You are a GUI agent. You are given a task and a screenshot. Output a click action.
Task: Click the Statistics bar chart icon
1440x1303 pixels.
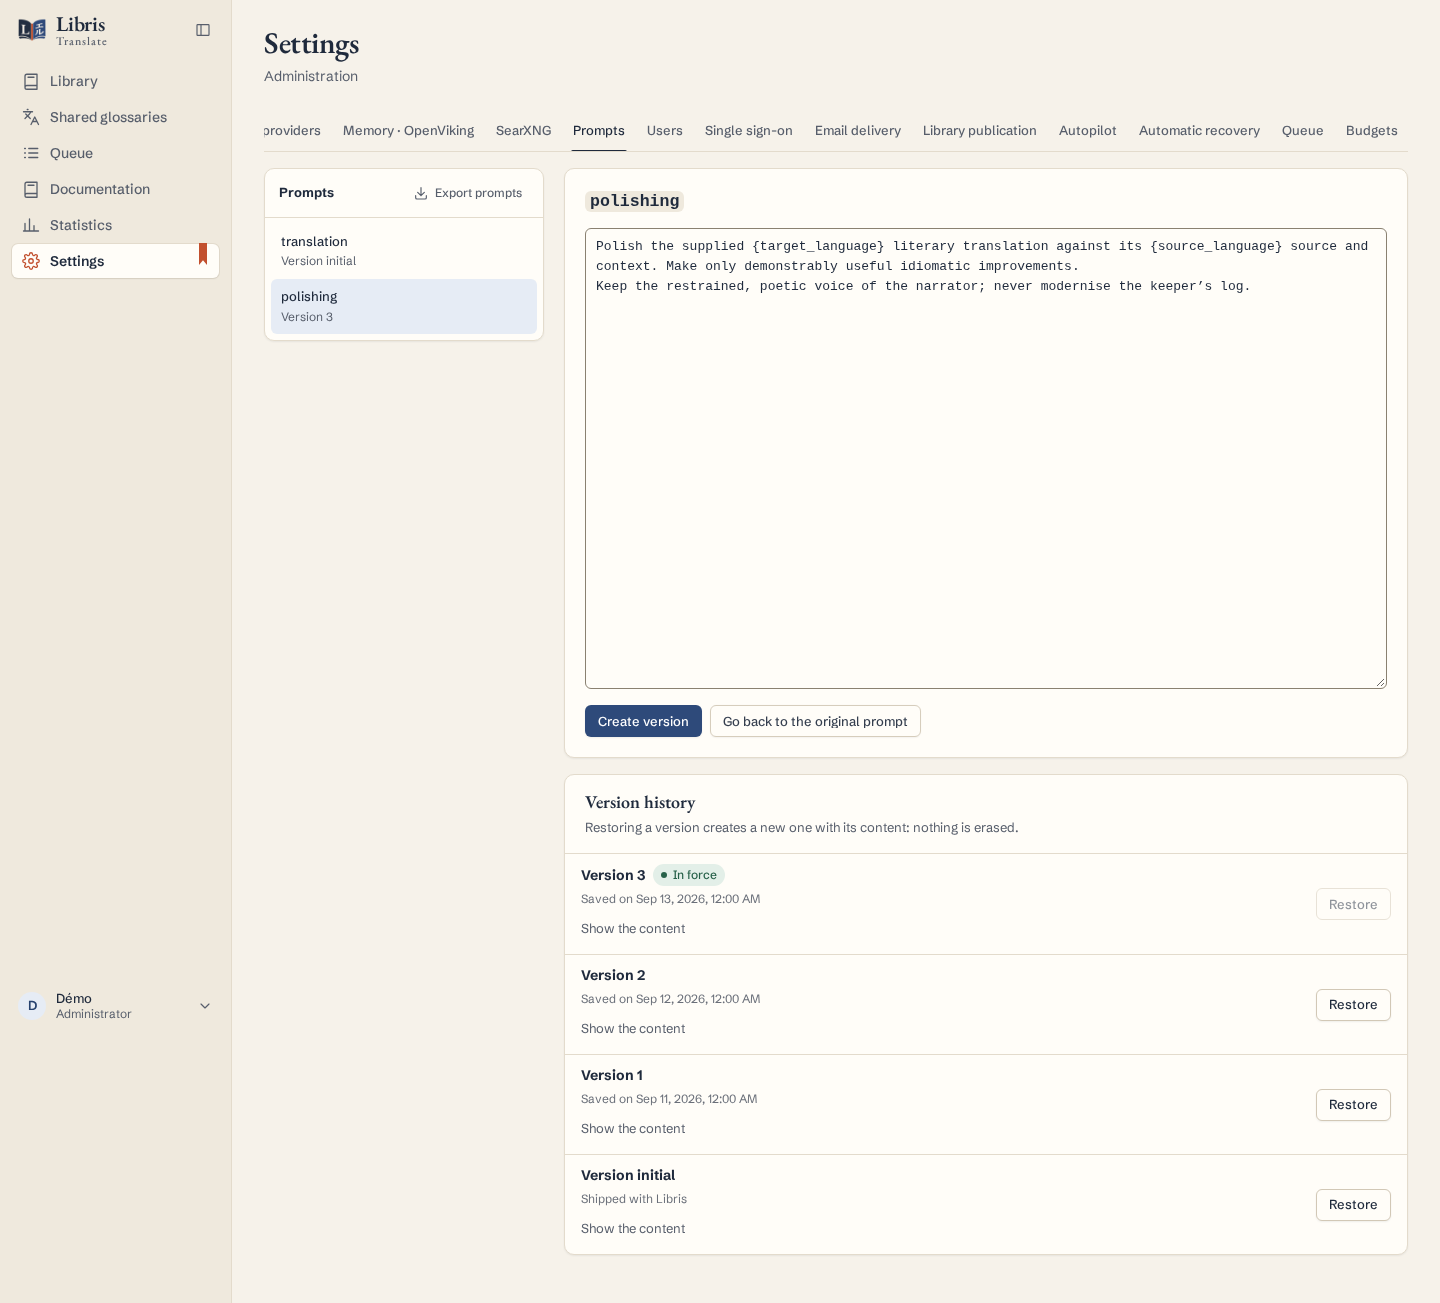click(31, 225)
